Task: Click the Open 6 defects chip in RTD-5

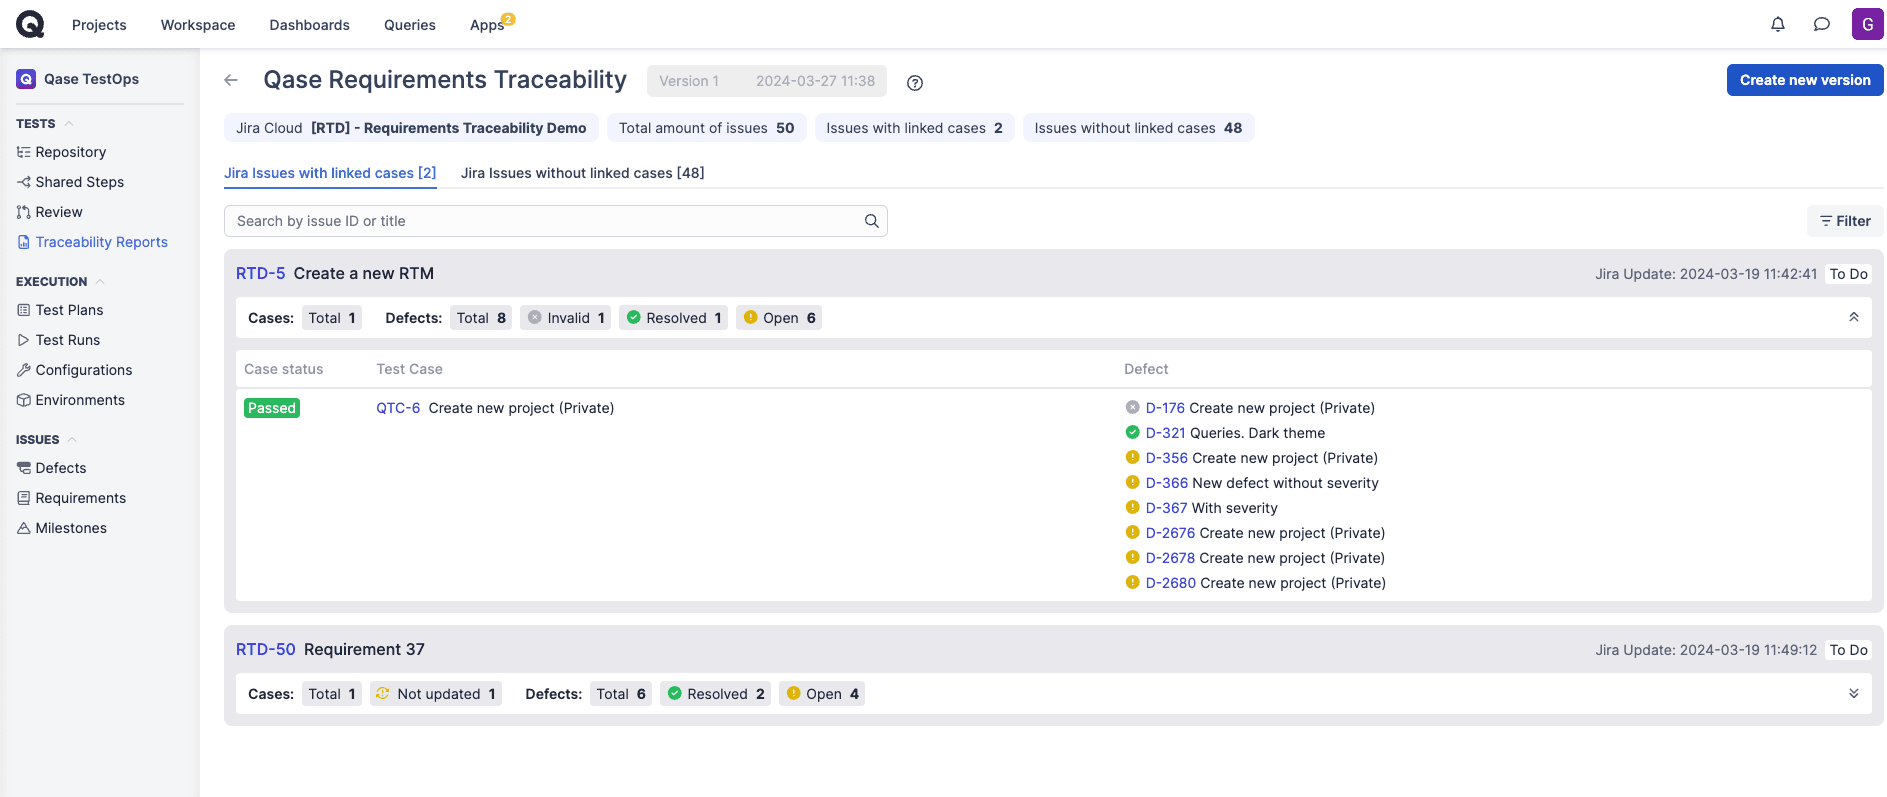Action: (779, 318)
